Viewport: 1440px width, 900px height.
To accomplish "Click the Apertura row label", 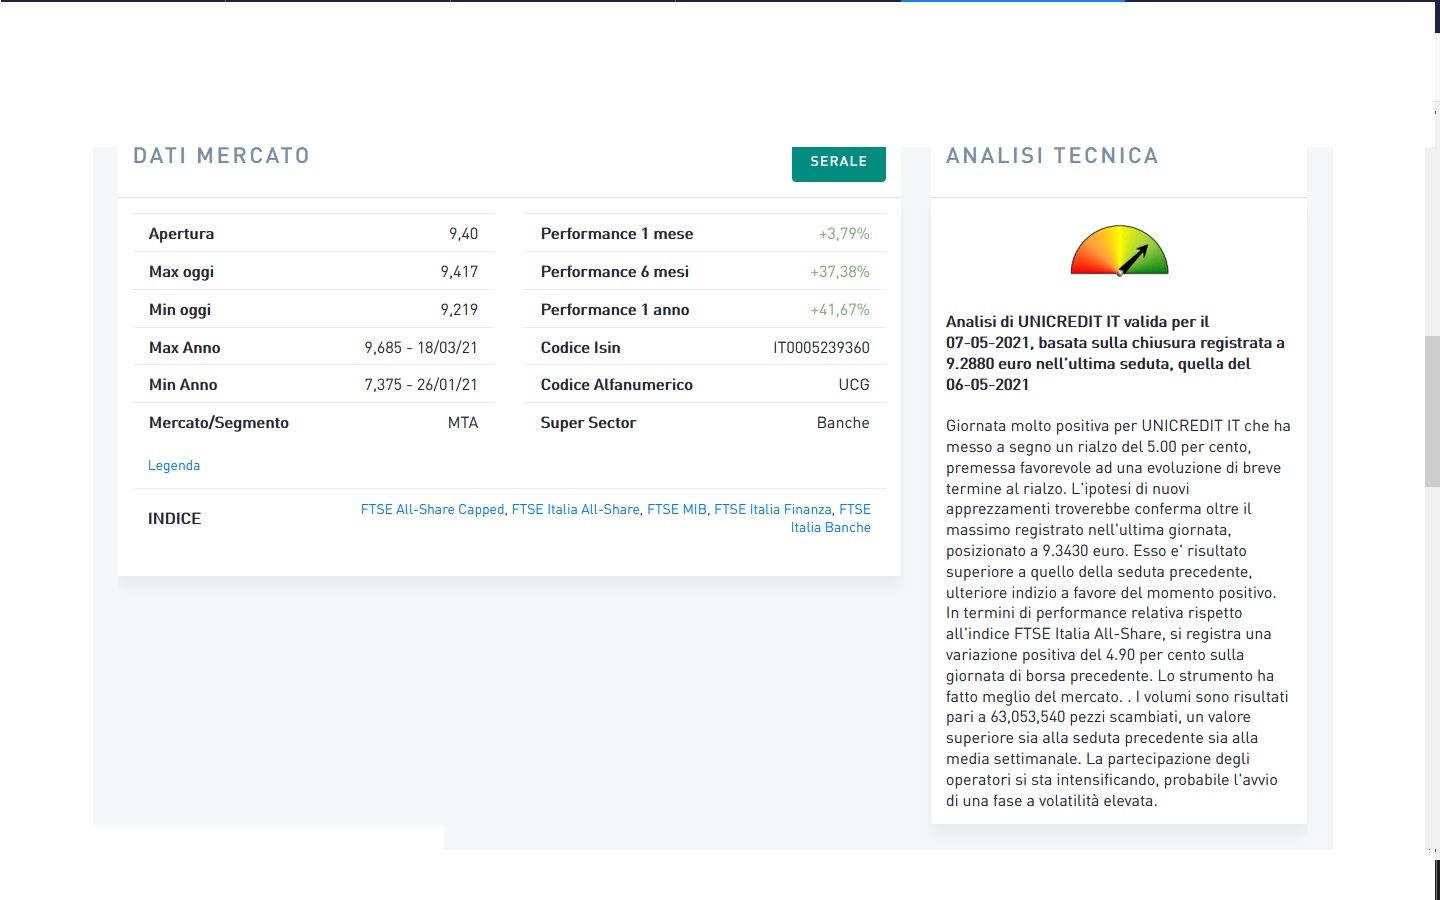I will click(181, 234).
